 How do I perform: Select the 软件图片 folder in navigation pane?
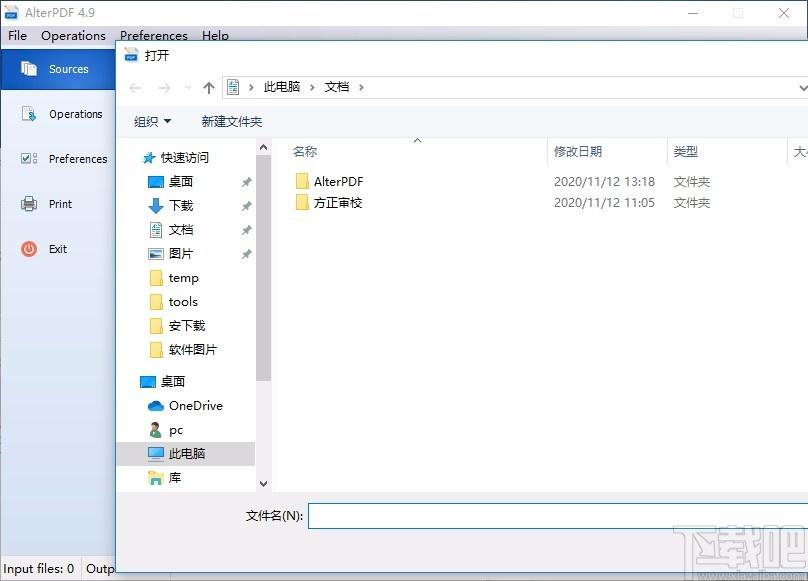193,350
